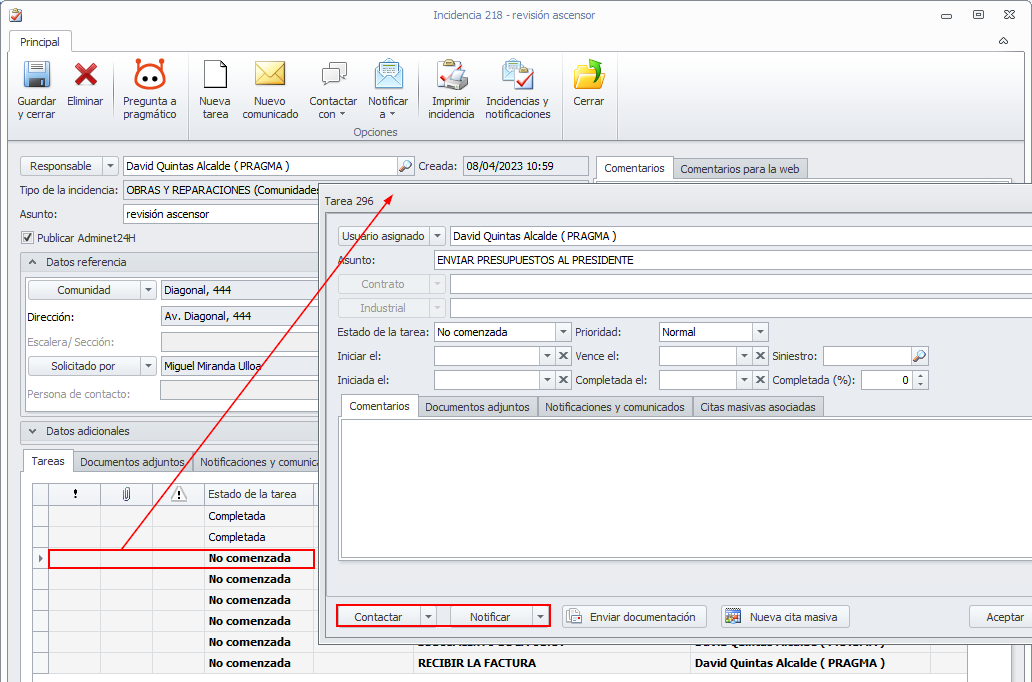Image resolution: width=1032 pixels, height=682 pixels.
Task: Click paperclip attachment column header
Action: (x=126, y=494)
